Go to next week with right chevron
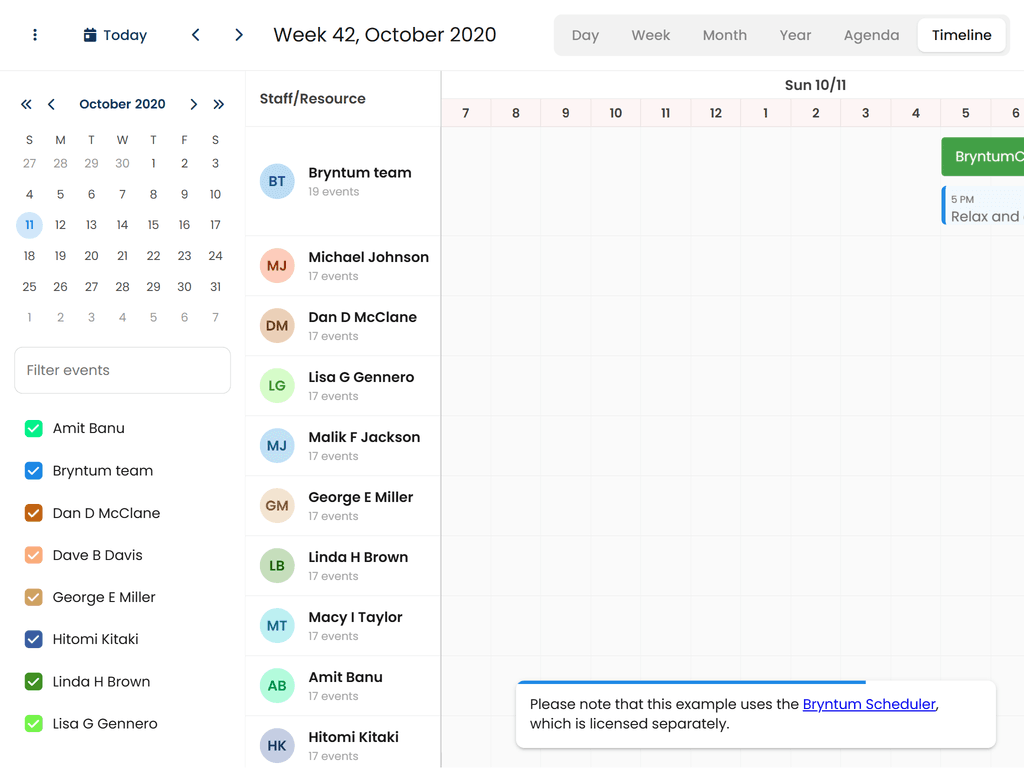Viewport: 1024px width, 768px height. 238,34
